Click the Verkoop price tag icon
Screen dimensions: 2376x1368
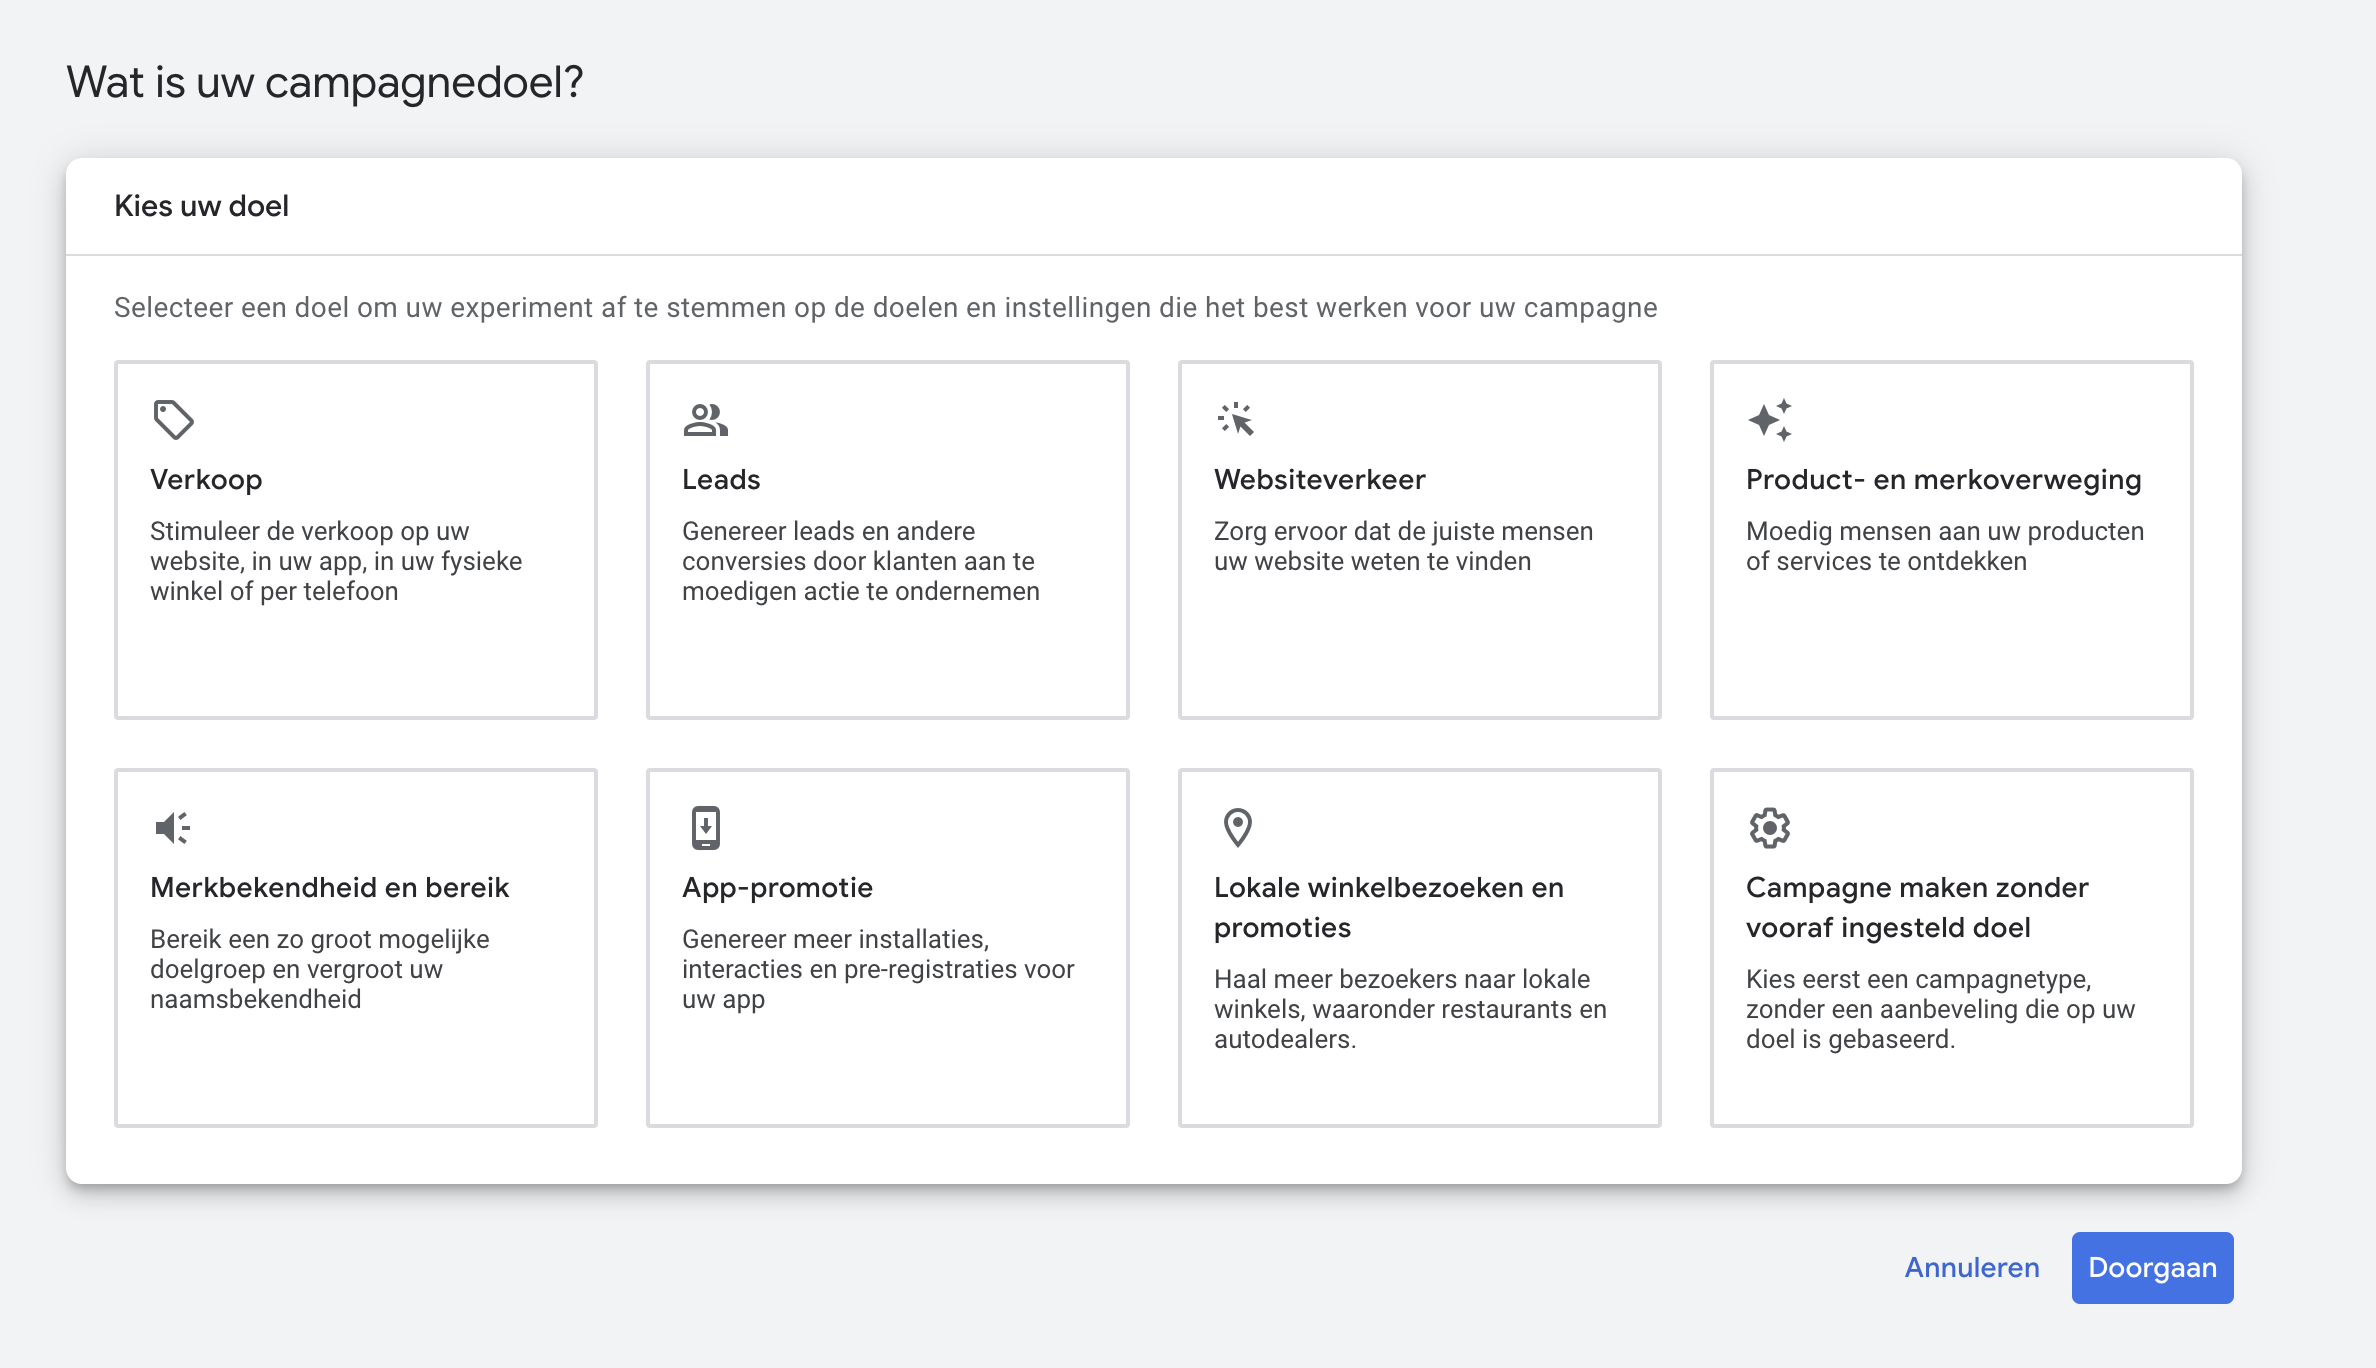[x=173, y=420]
